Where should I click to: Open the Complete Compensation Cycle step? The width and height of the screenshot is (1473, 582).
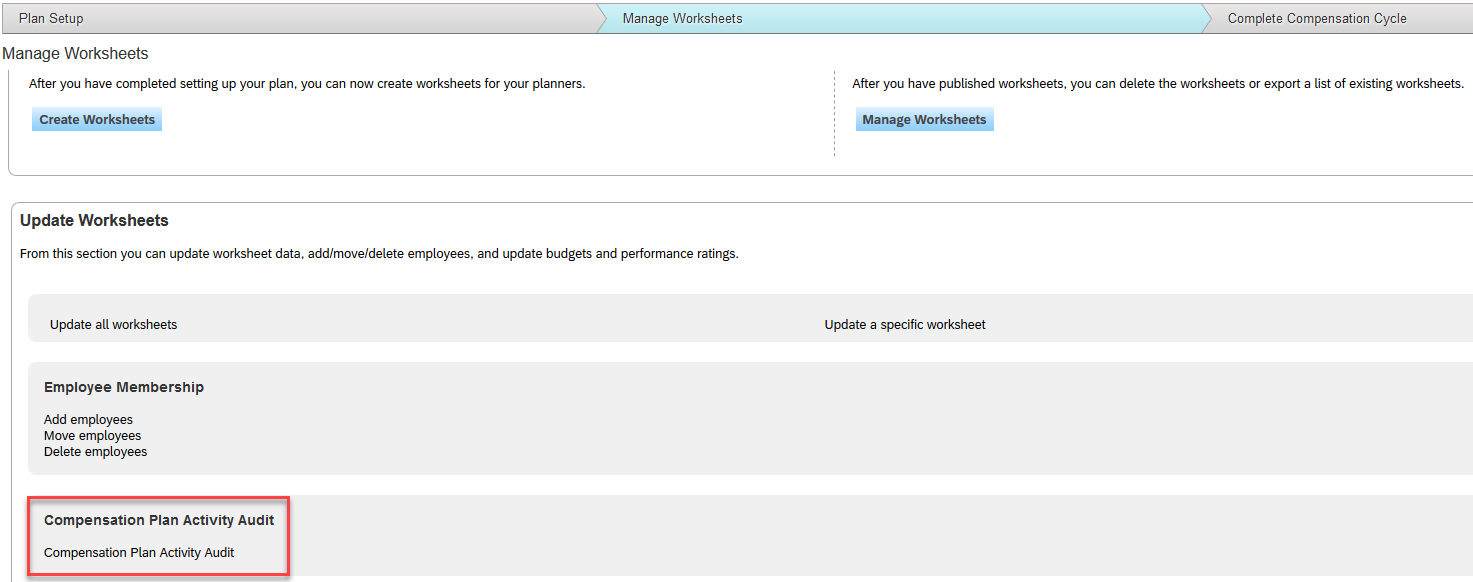(x=1317, y=18)
